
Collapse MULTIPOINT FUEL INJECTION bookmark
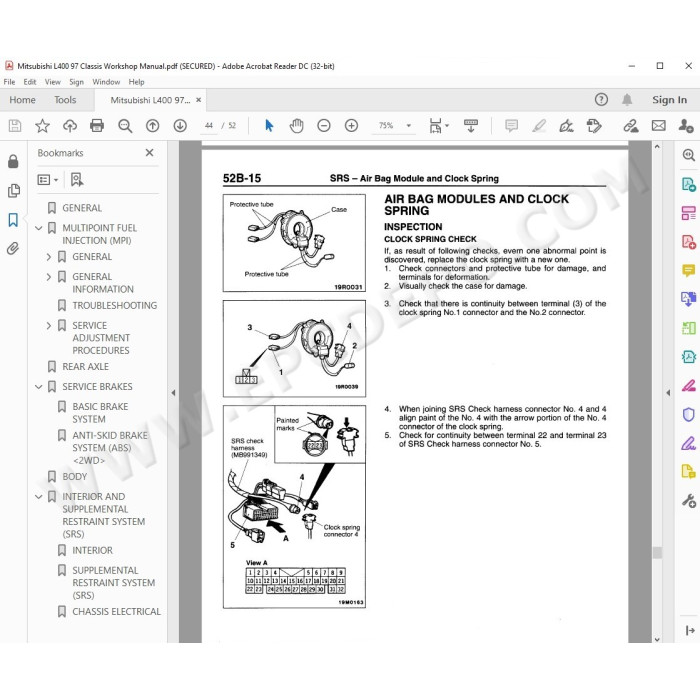[39, 228]
